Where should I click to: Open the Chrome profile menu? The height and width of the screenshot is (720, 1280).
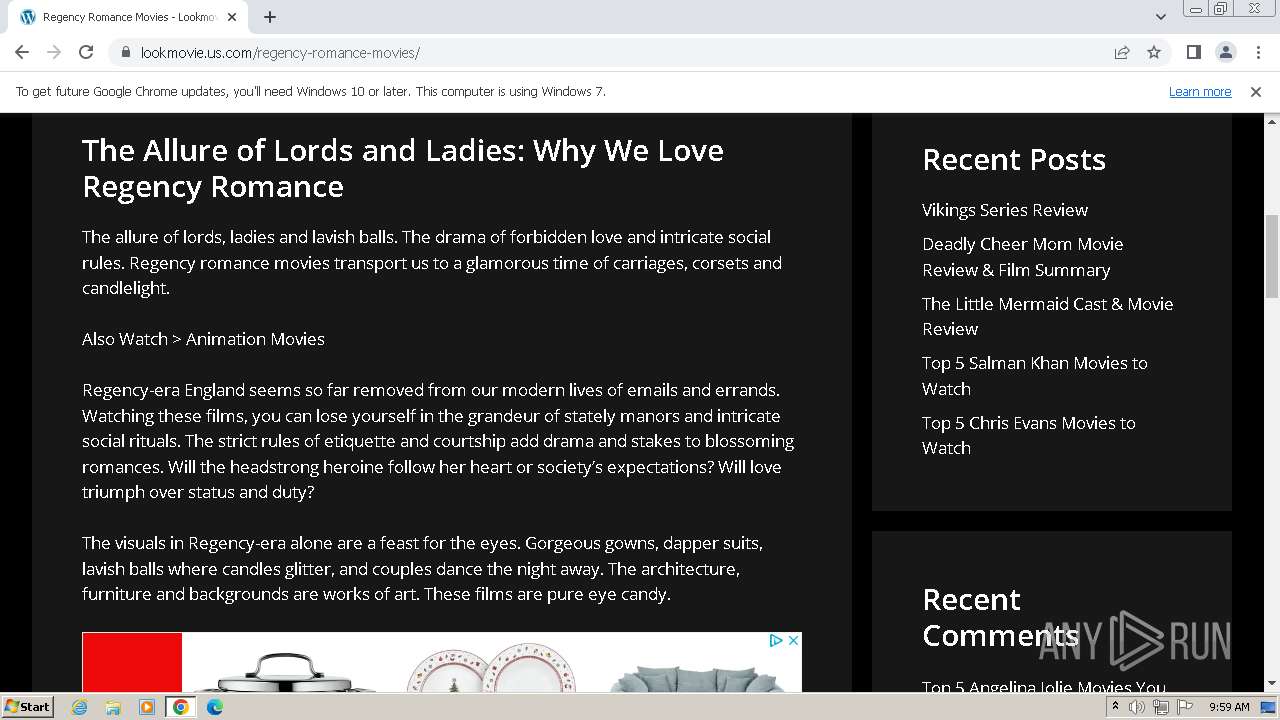[1225, 52]
